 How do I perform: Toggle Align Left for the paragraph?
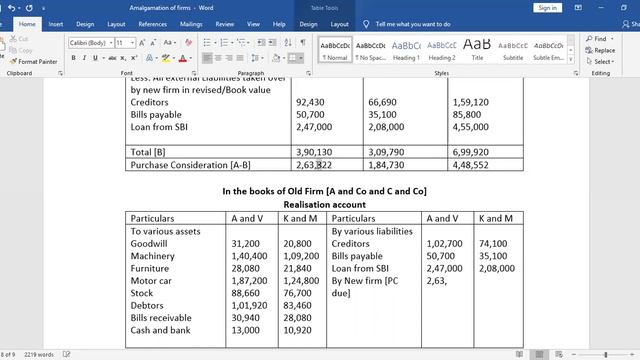207,58
